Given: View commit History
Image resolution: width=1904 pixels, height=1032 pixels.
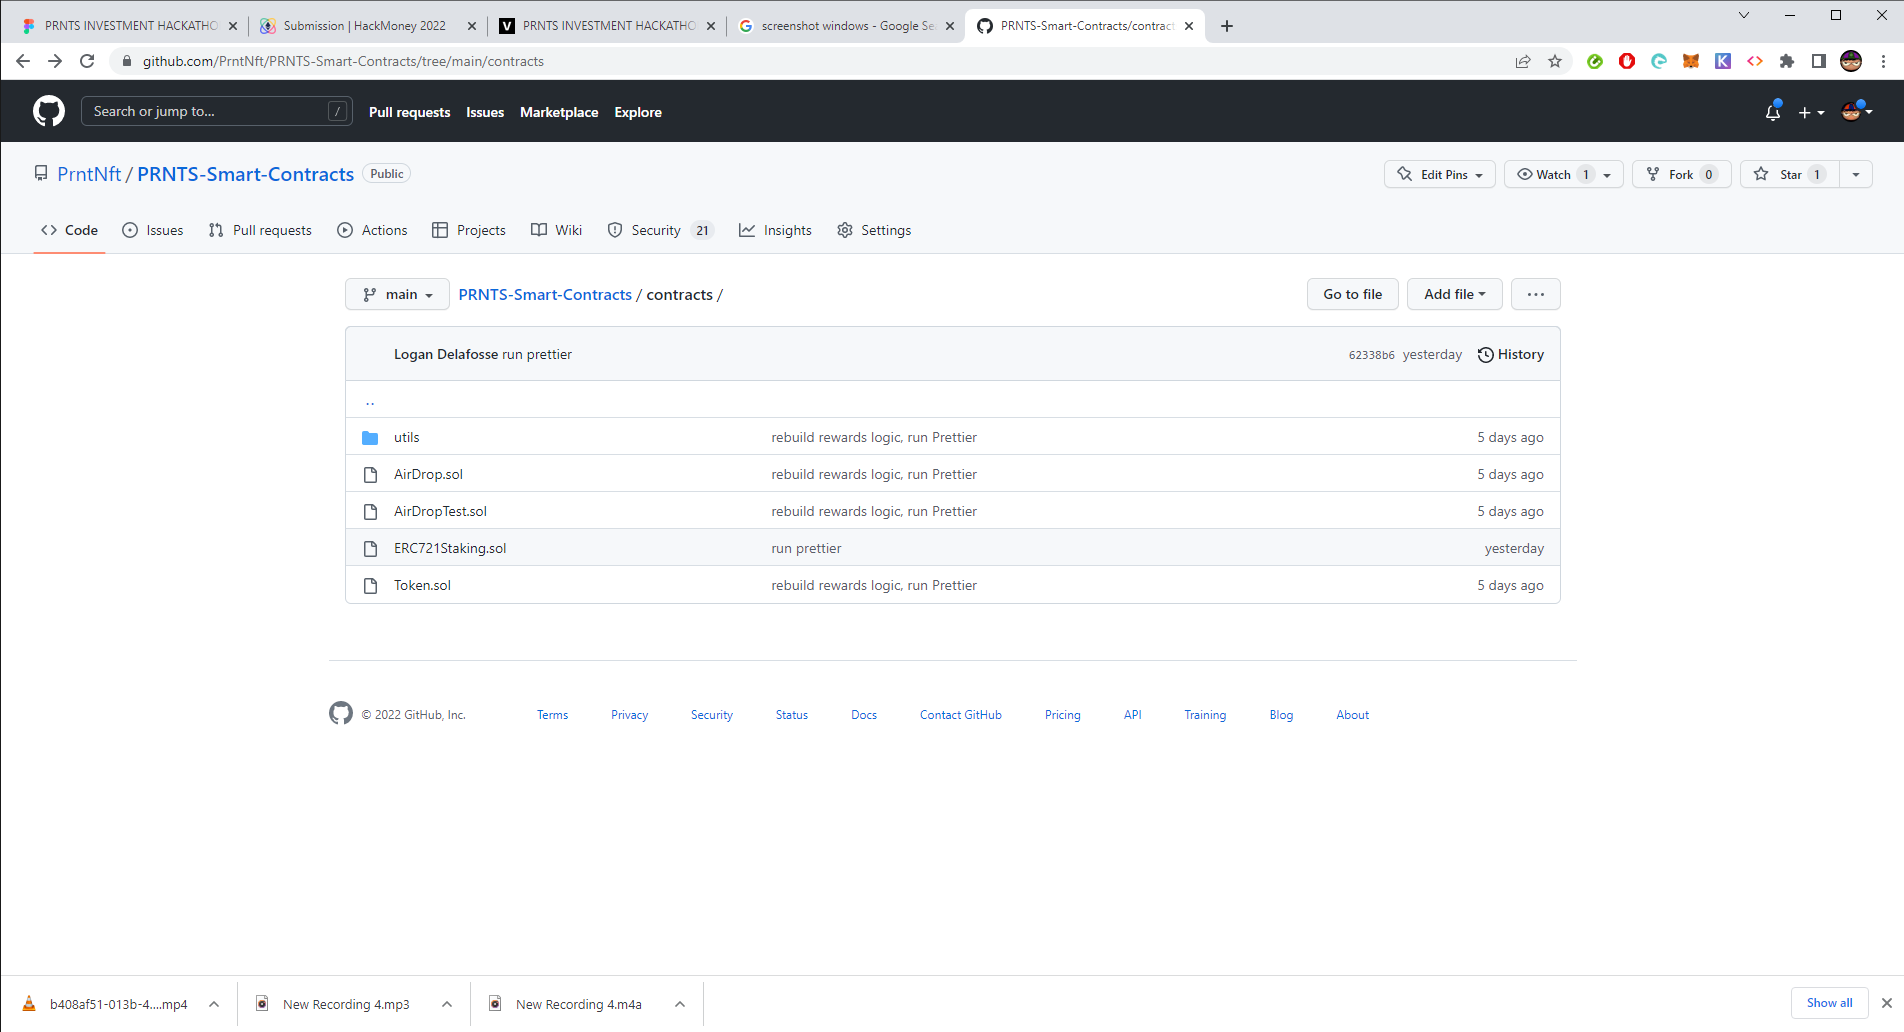Looking at the screenshot, I should [1511, 354].
